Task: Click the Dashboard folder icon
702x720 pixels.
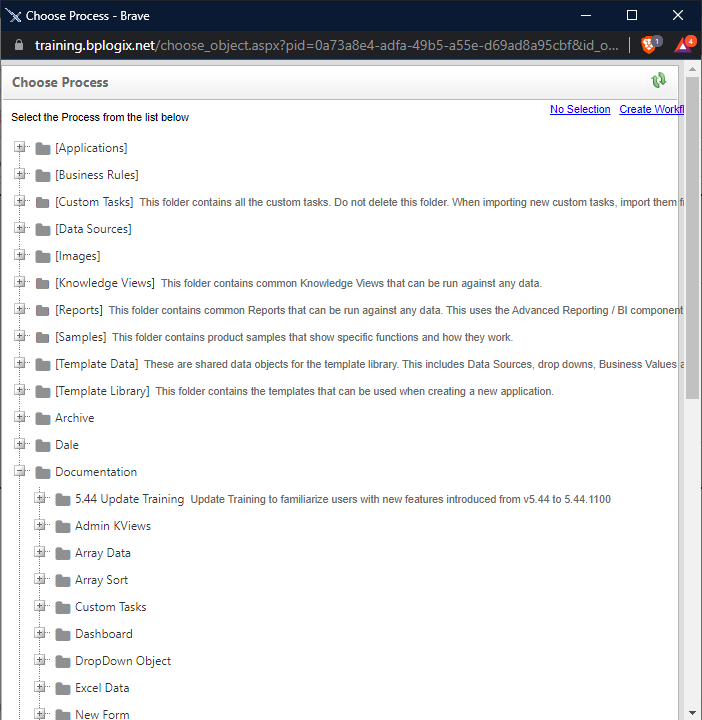Action: coord(63,635)
